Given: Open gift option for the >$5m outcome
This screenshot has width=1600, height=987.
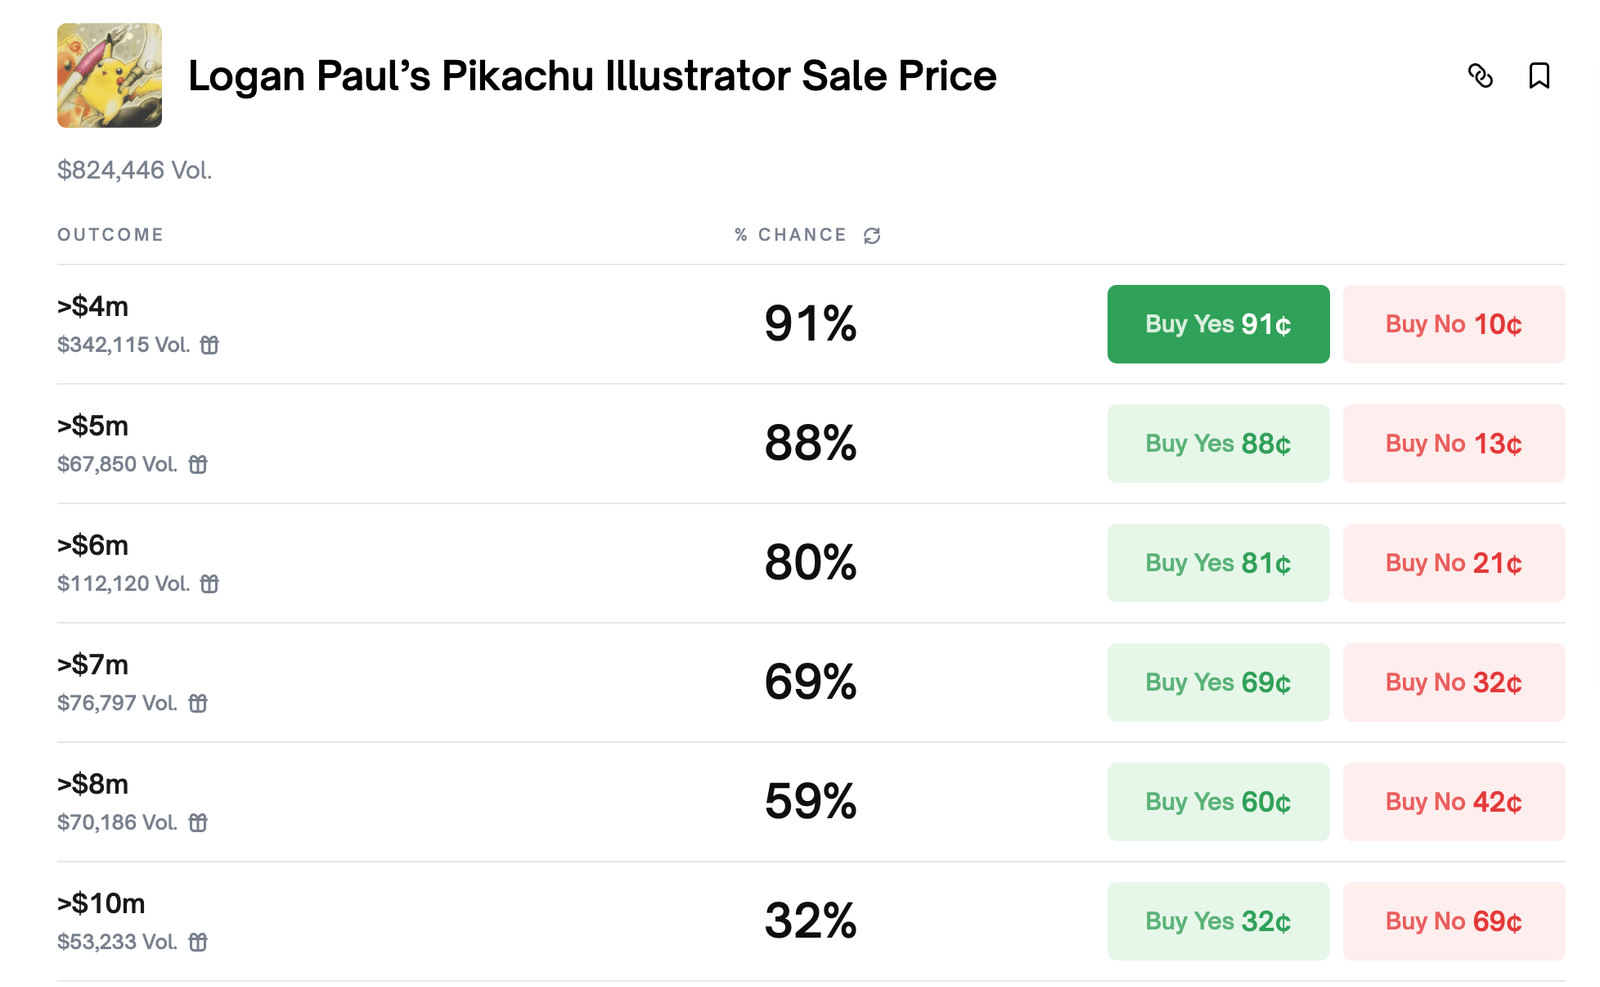Looking at the screenshot, I should point(197,464).
